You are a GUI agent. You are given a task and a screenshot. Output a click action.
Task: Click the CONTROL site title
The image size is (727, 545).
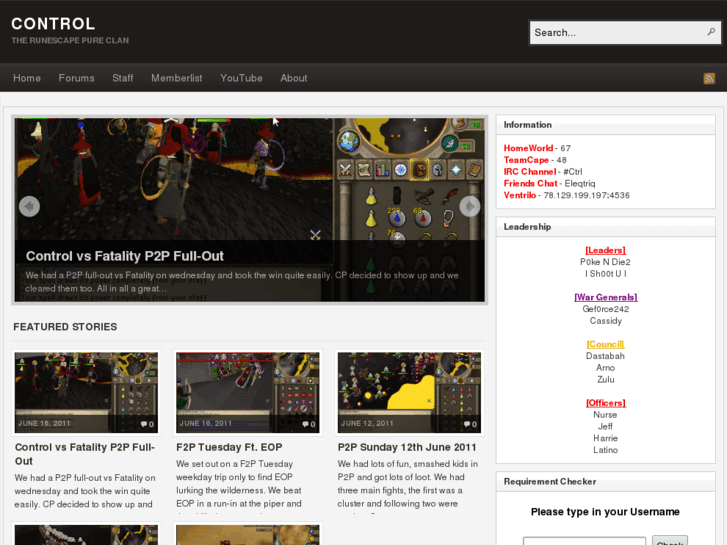coord(53,24)
